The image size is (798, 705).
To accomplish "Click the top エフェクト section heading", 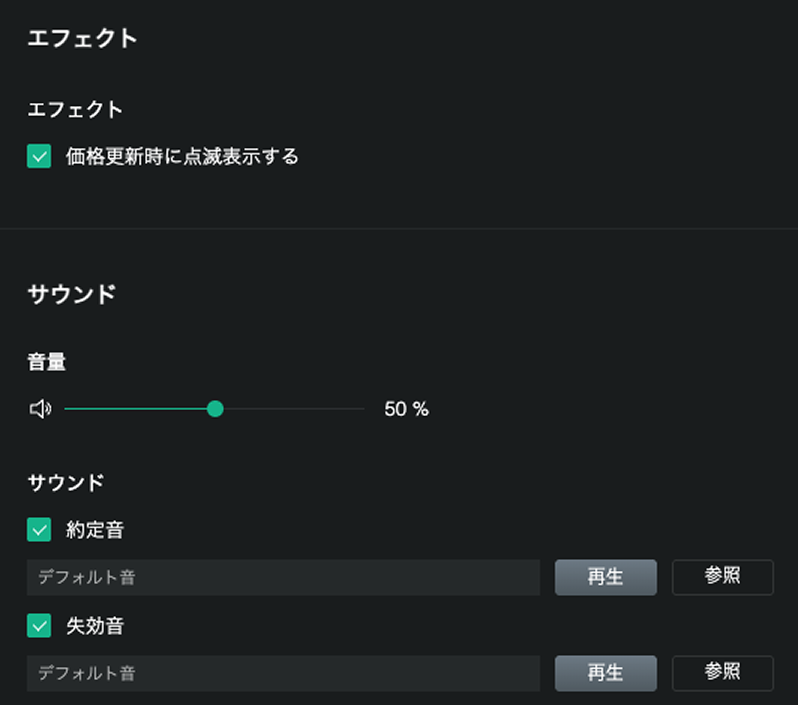I will (82, 39).
